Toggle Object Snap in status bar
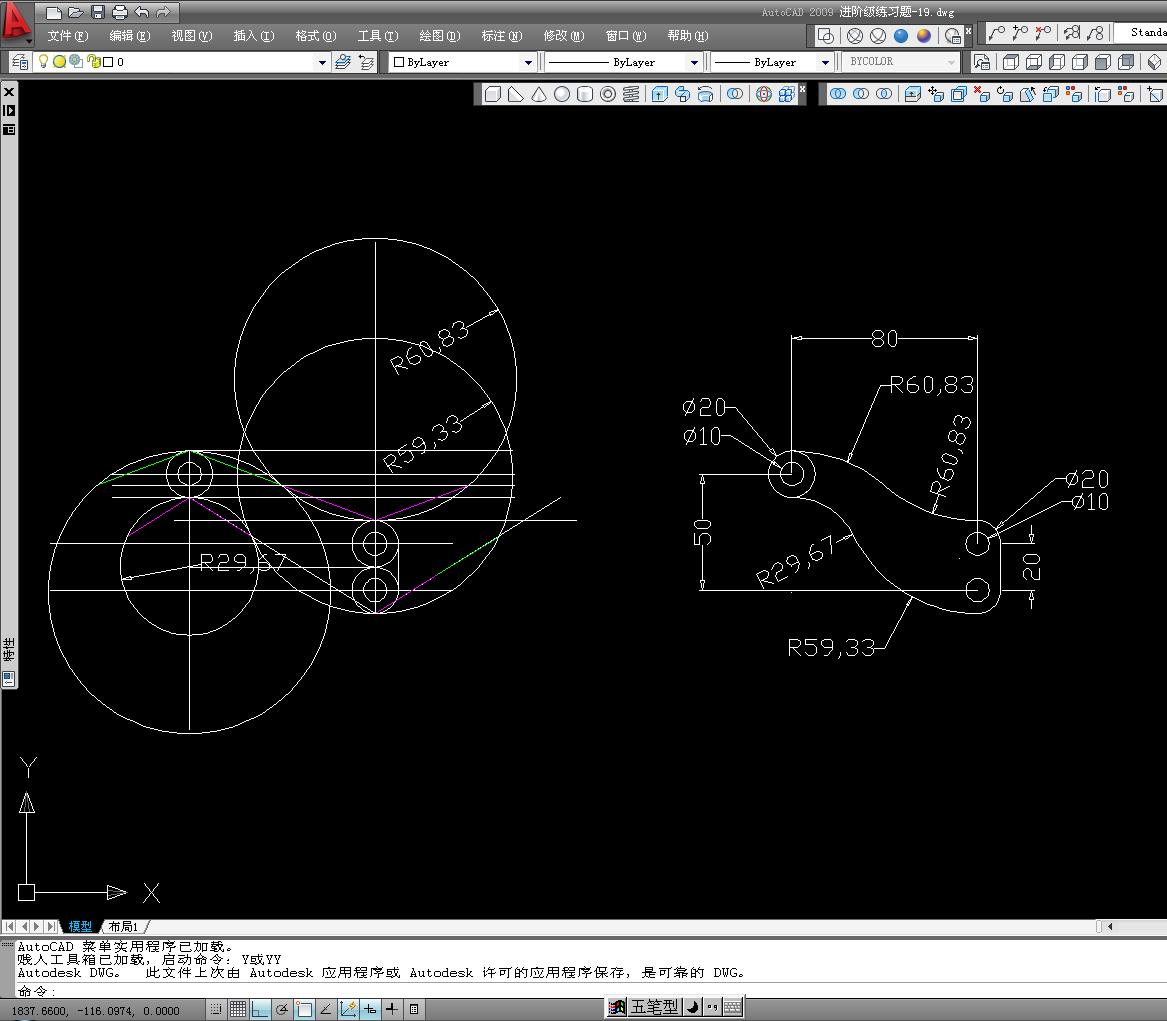The image size is (1167, 1021). coord(304,1010)
